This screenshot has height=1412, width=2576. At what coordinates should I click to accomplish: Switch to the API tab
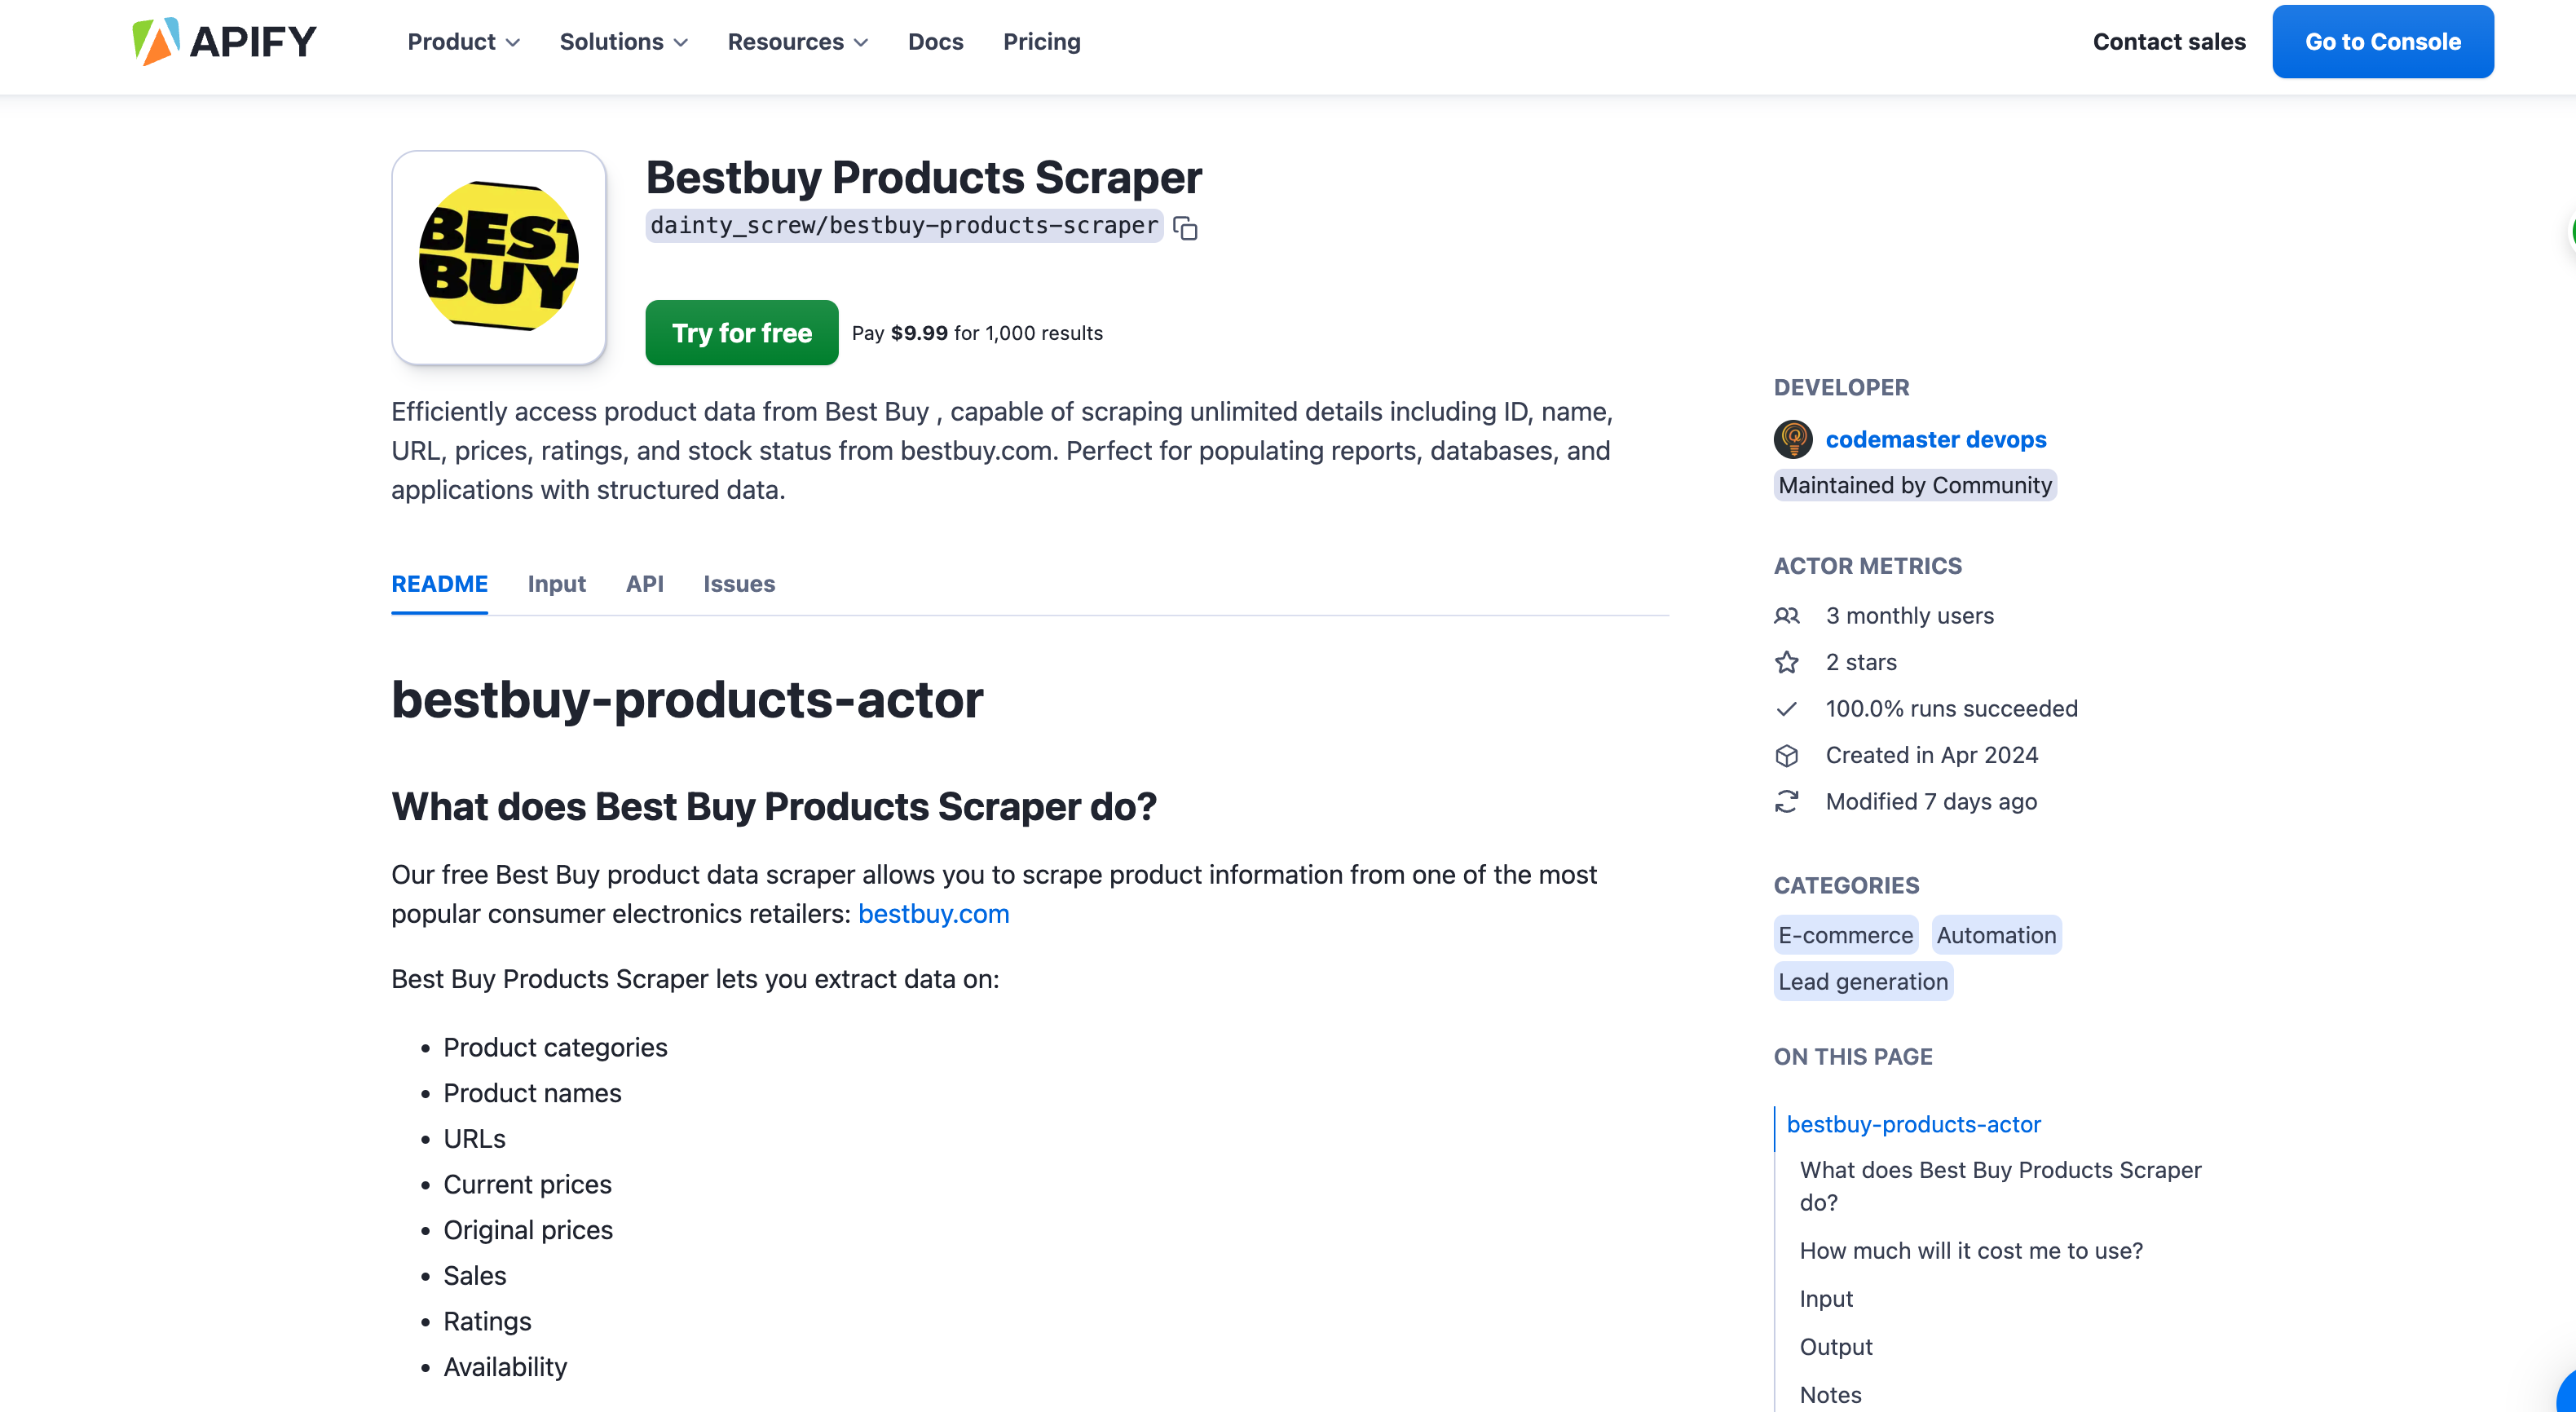(x=644, y=584)
